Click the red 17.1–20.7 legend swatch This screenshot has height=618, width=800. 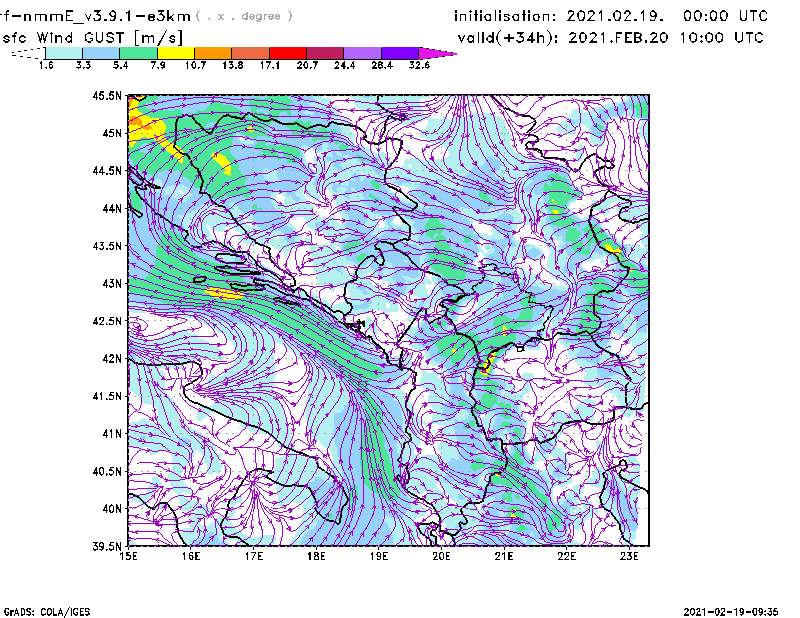click(x=288, y=53)
